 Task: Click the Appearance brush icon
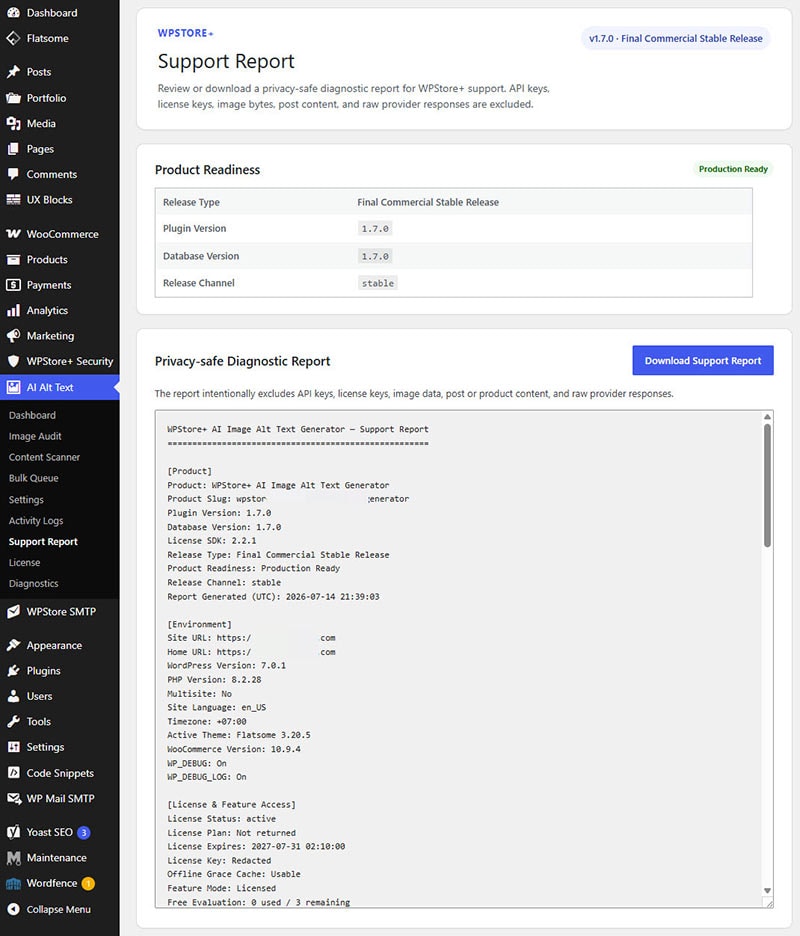[x=13, y=645]
